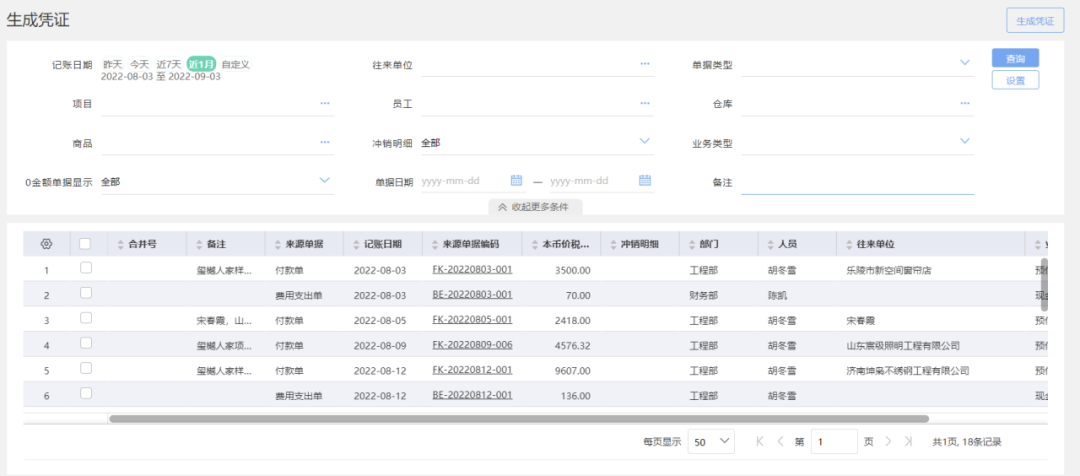Sort by the 备注 column sort icon

point(199,244)
